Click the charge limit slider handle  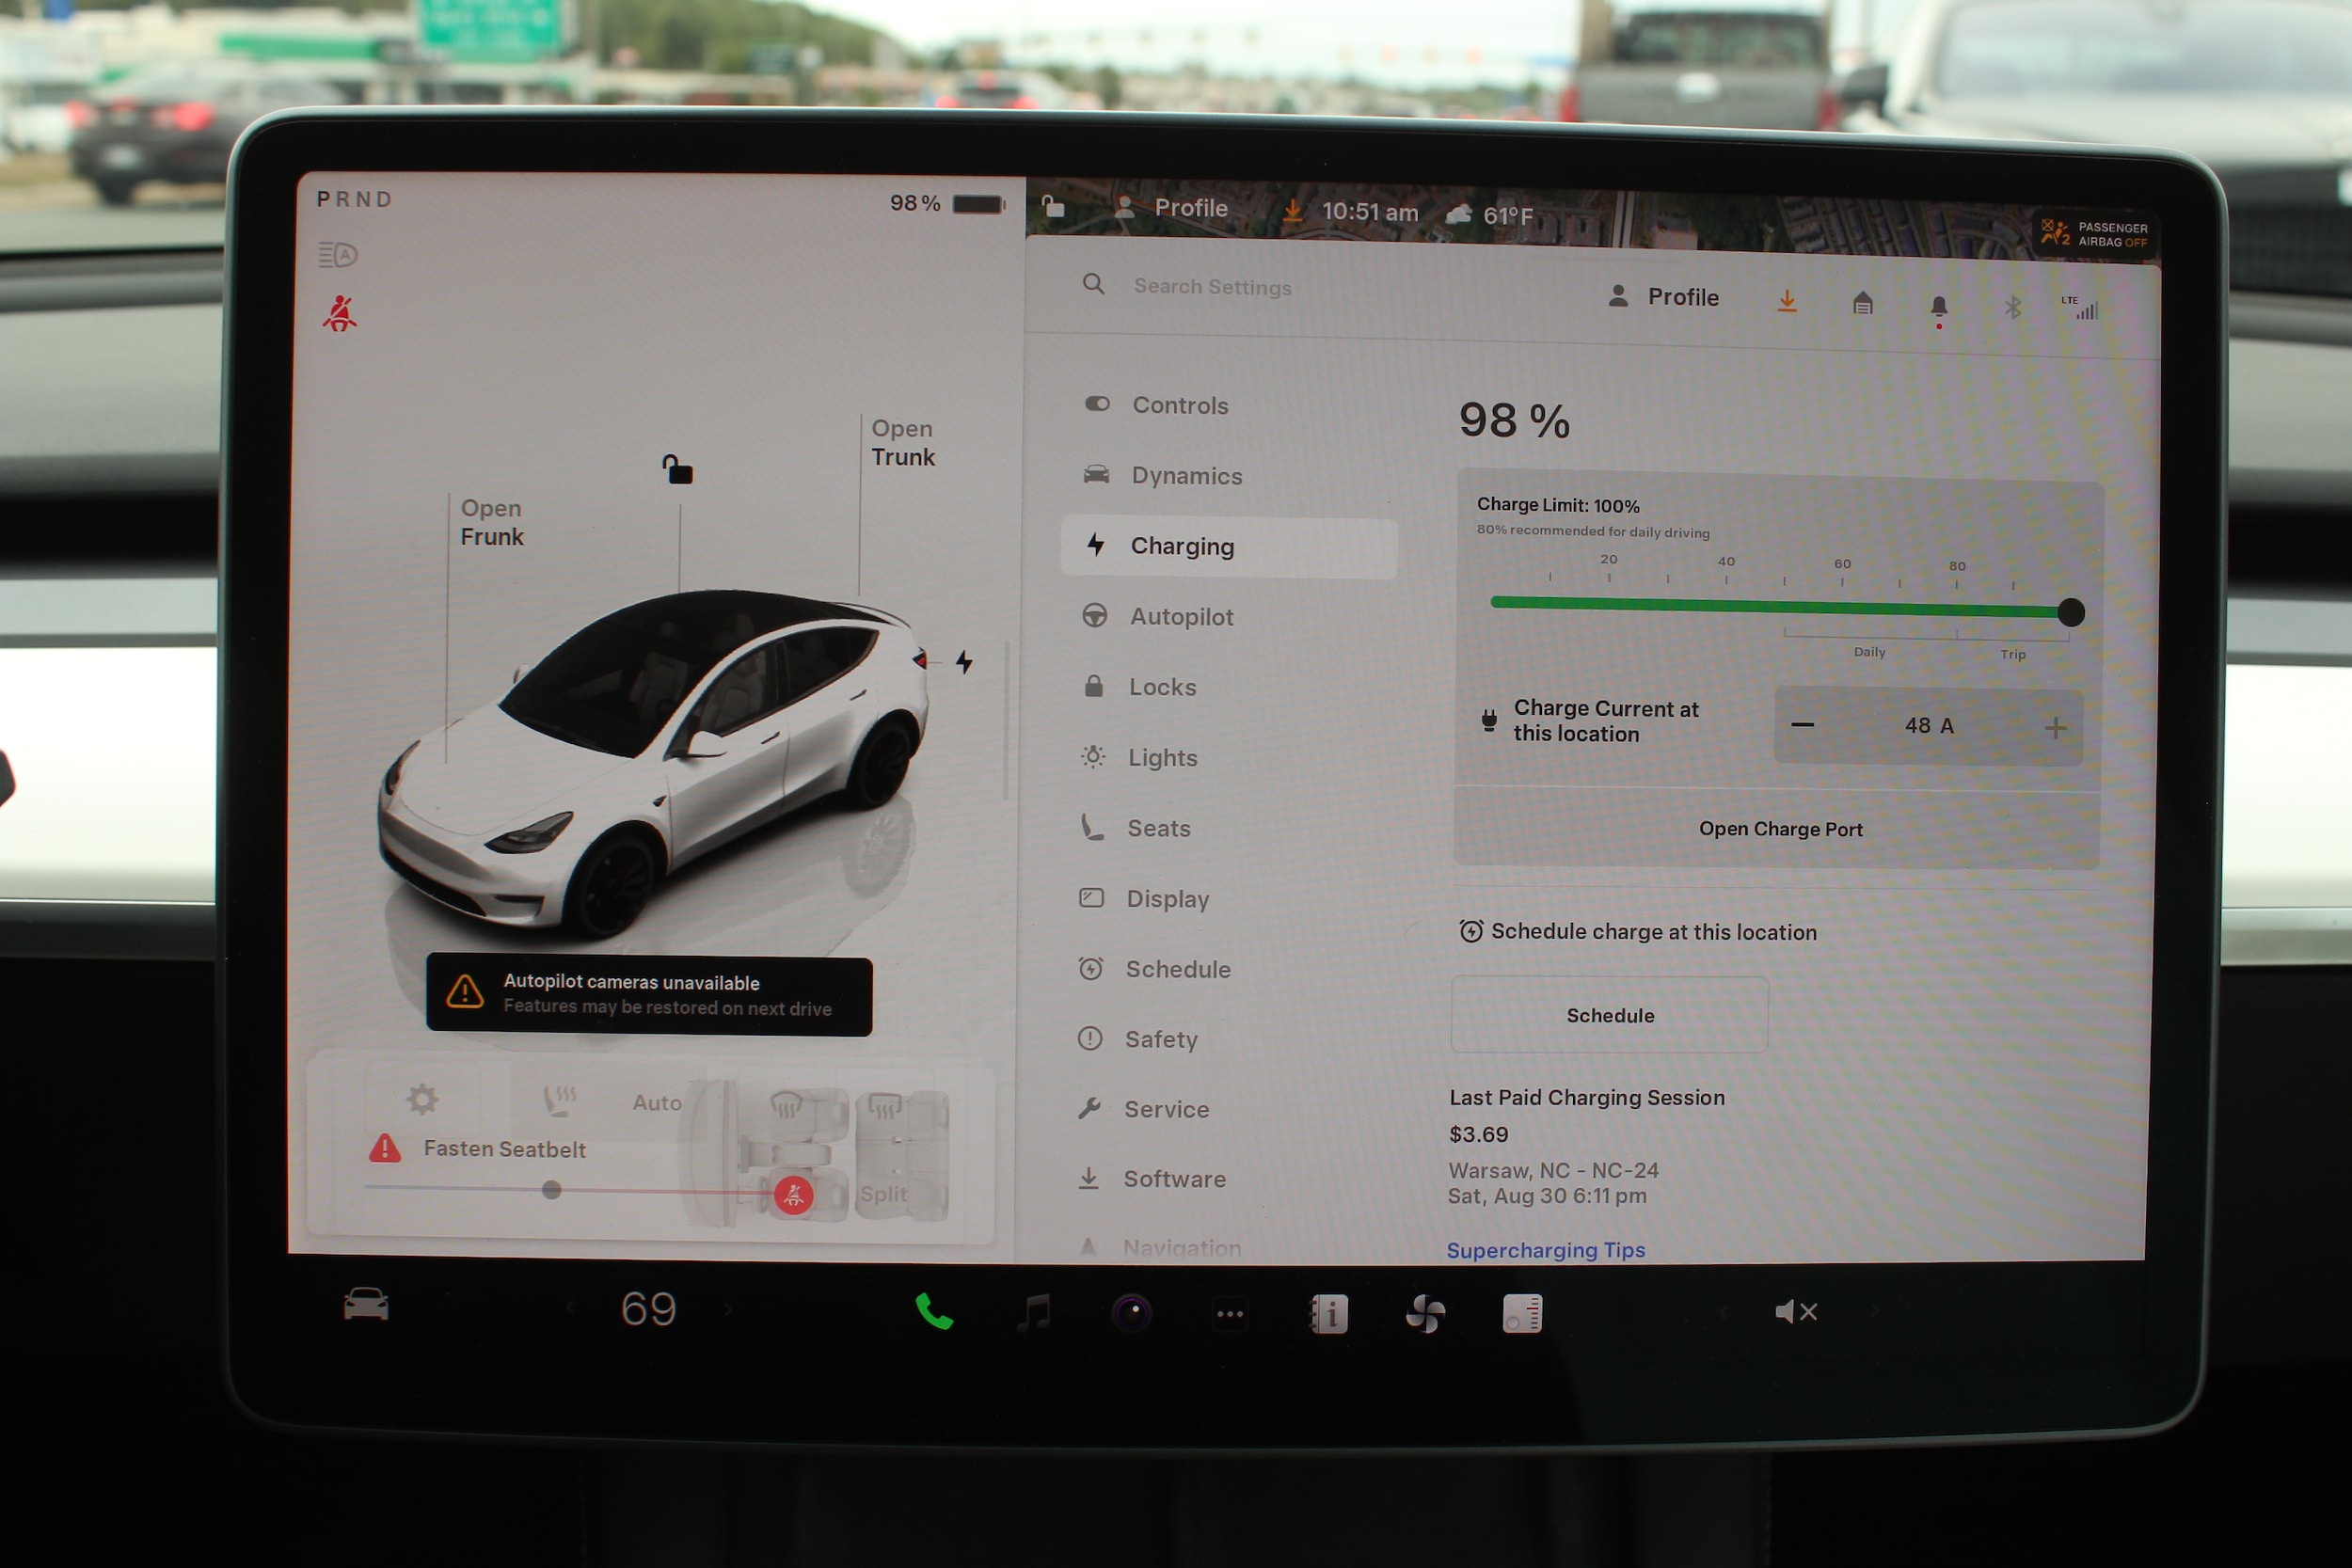click(x=2071, y=612)
